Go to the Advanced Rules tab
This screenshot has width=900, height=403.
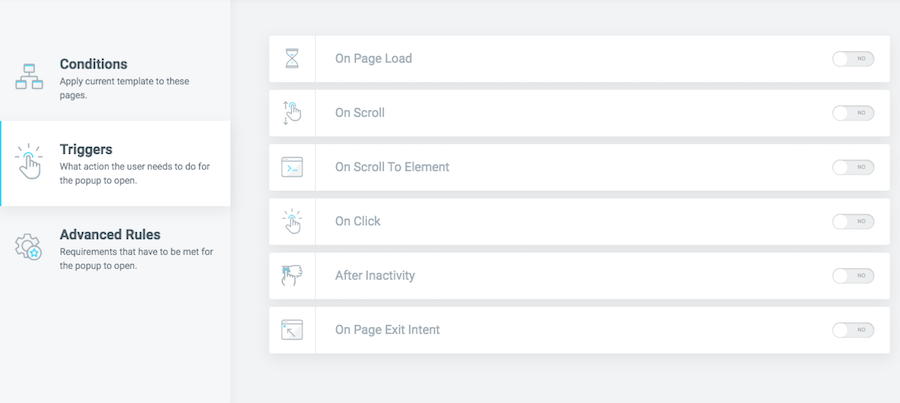tap(115, 249)
